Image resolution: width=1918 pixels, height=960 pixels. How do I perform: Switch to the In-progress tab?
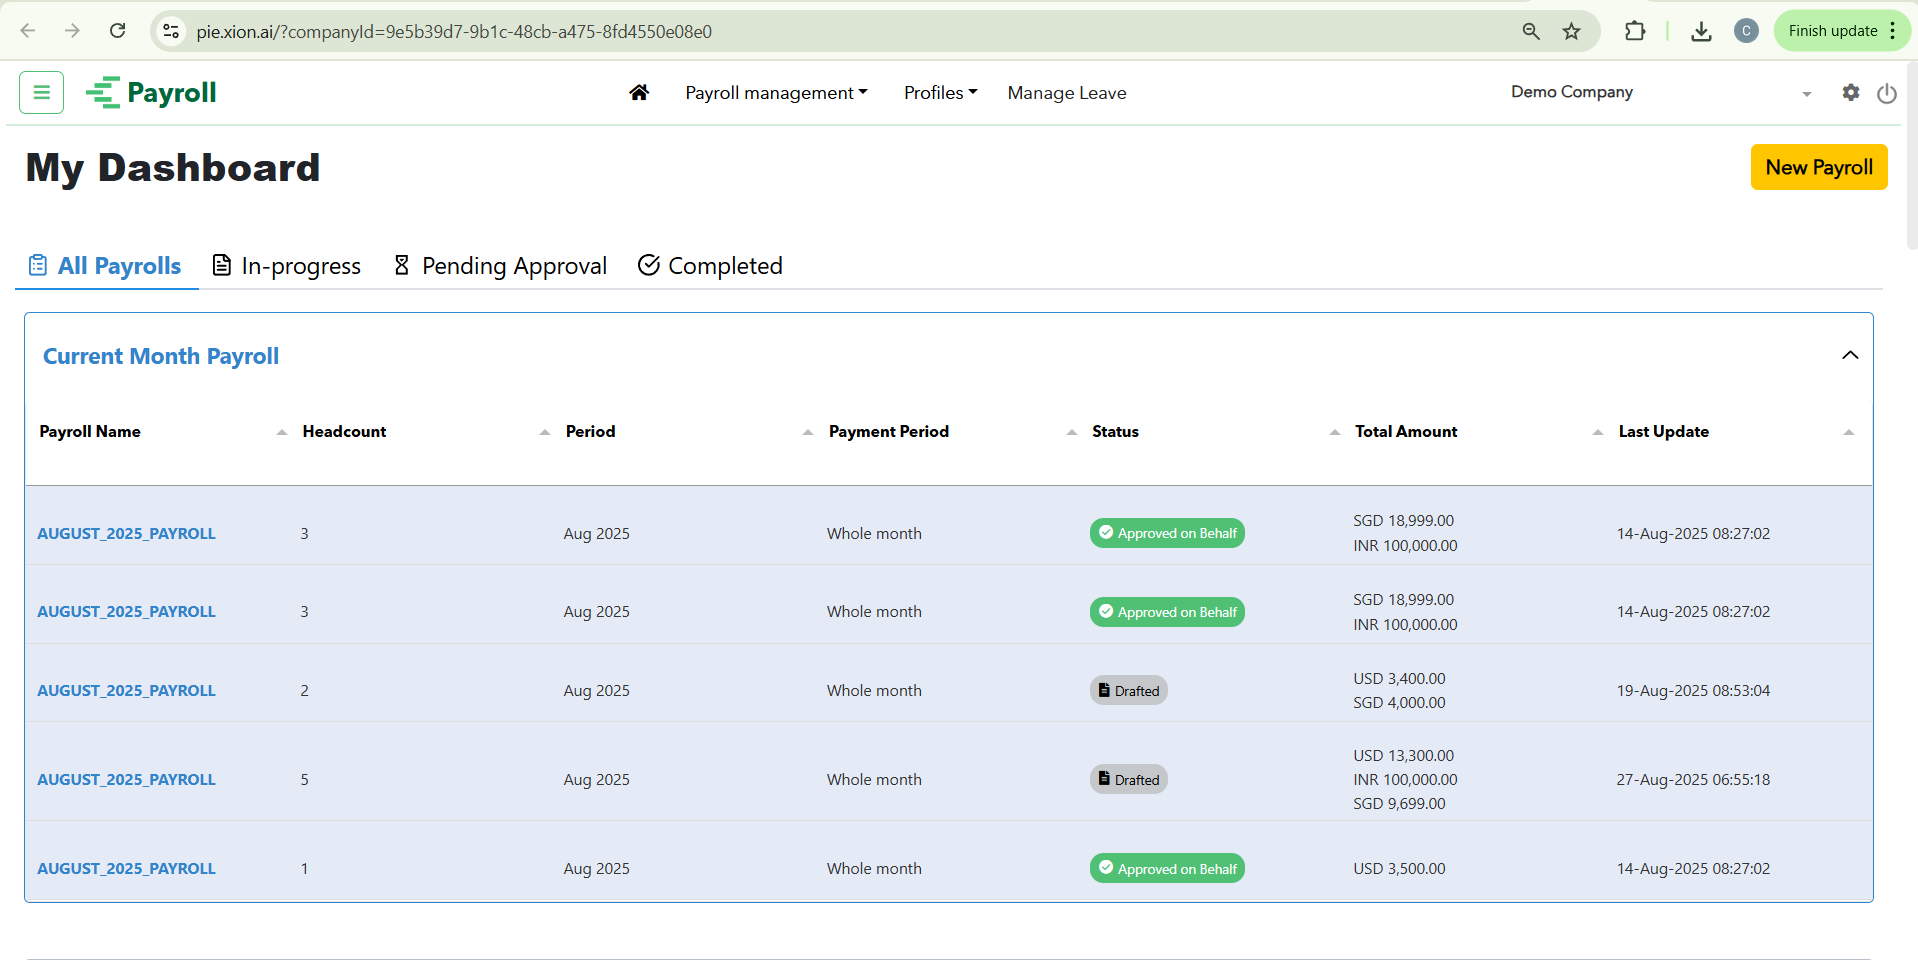[x=286, y=266]
